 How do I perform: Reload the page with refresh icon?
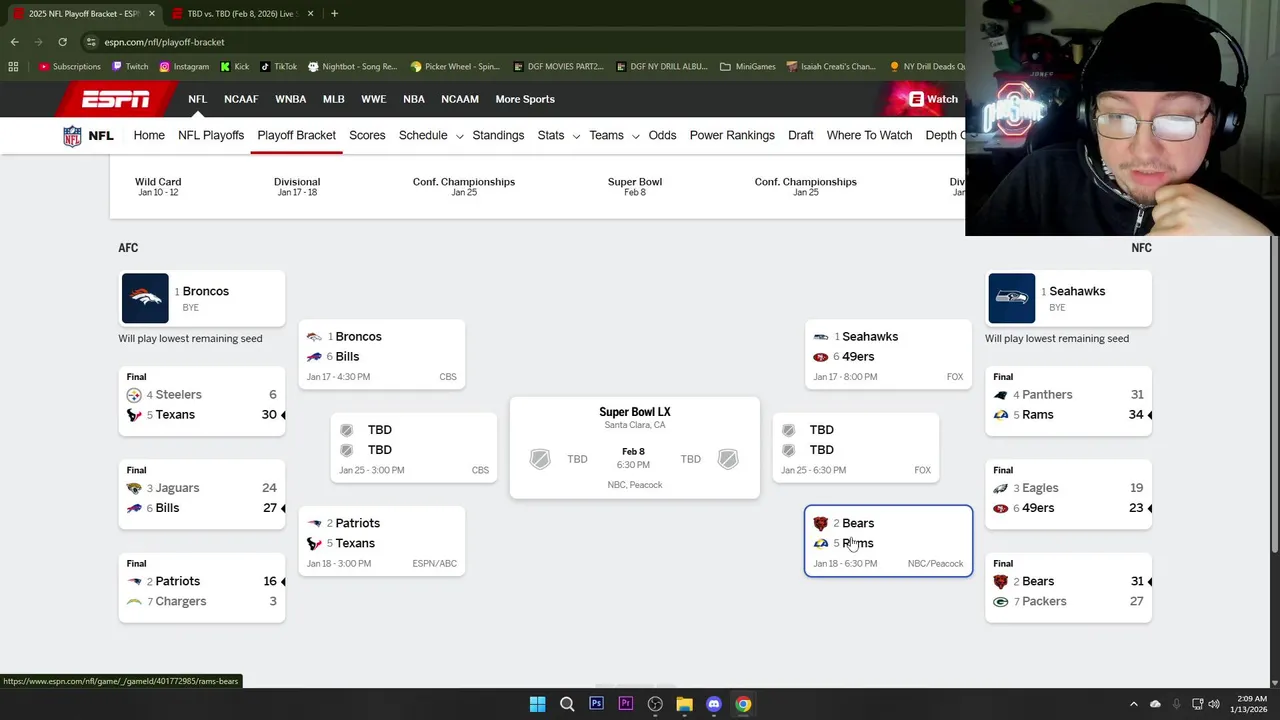(x=62, y=42)
